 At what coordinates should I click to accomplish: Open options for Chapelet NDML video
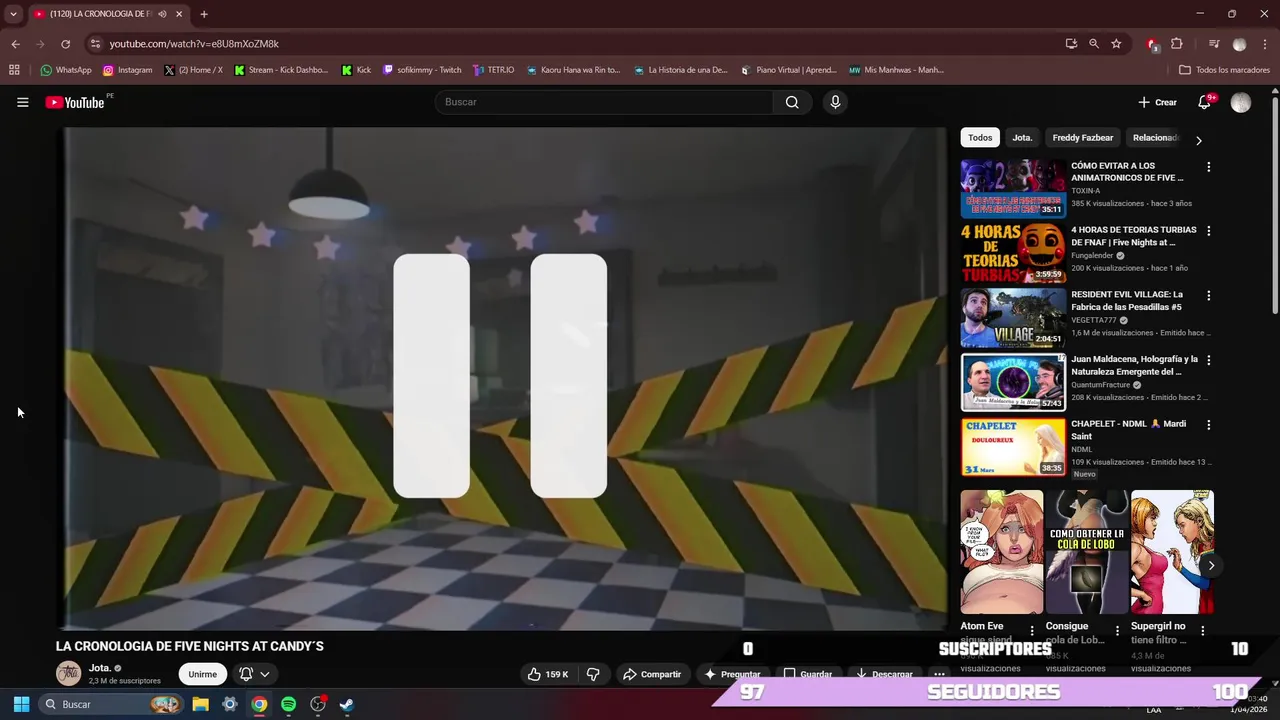coord(1208,425)
